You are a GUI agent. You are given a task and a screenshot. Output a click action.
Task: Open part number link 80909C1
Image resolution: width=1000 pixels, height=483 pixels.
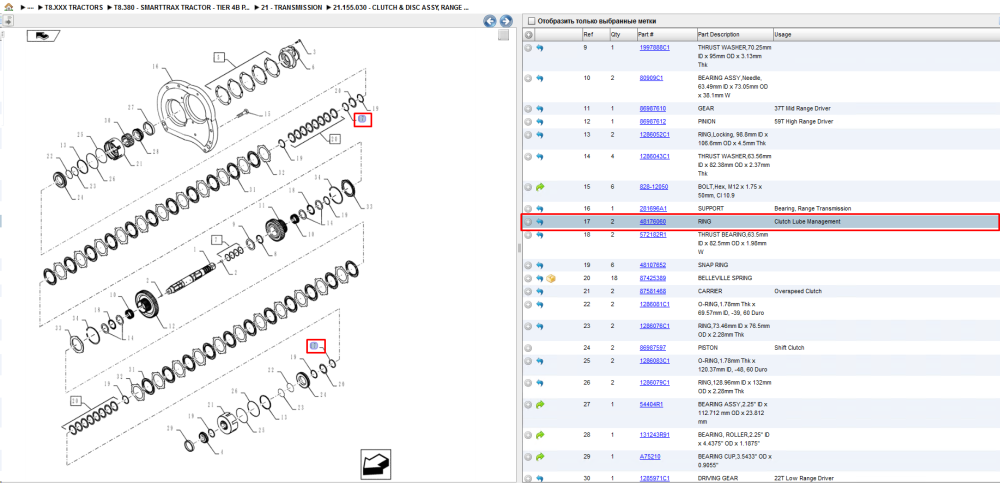coord(651,78)
